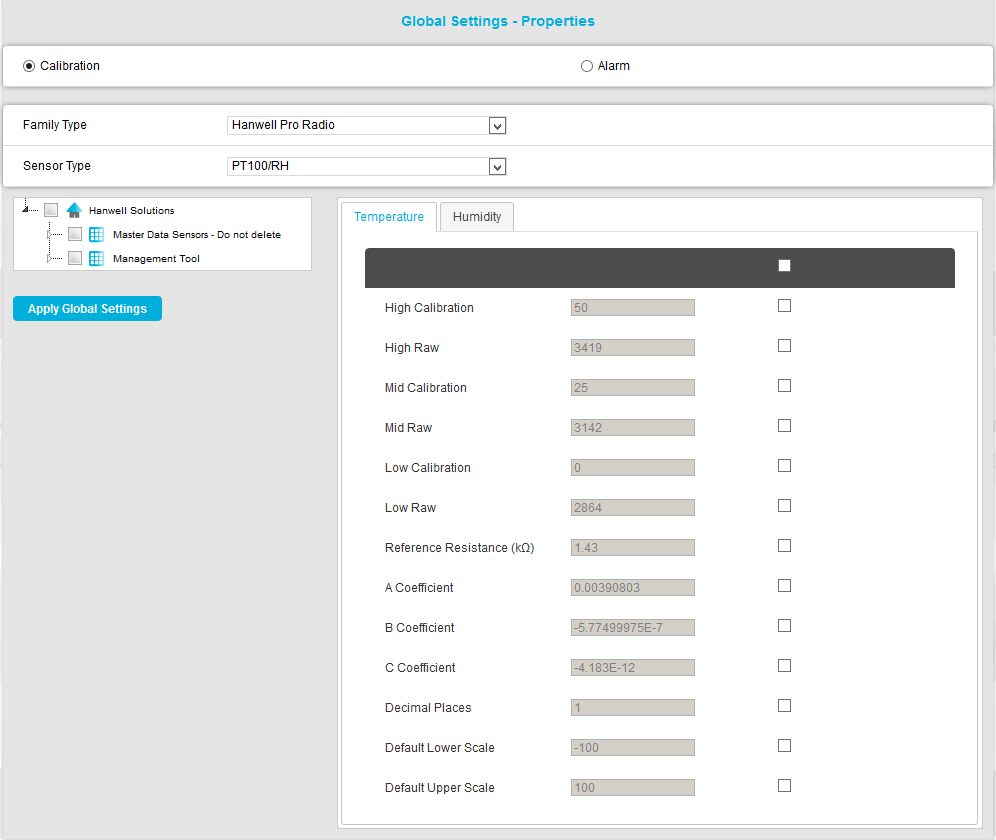Click the Master Data Sensors grid icon

(x=97, y=235)
